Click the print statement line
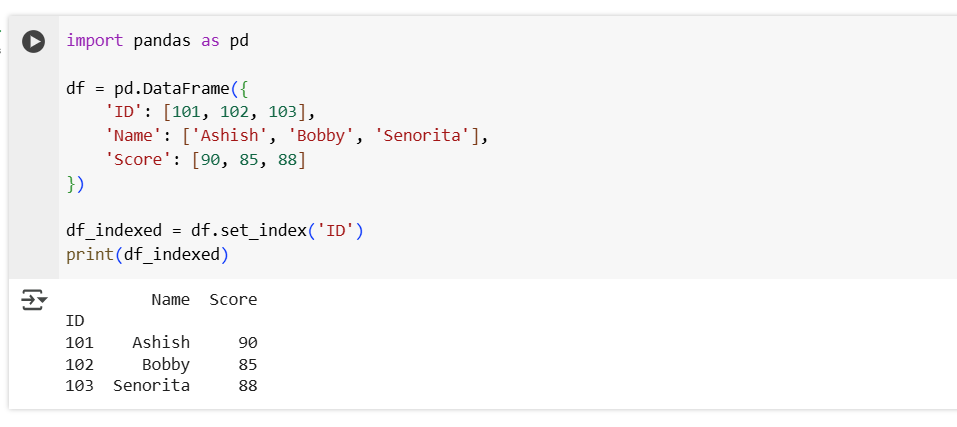Image resolution: width=957 pixels, height=427 pixels. pos(147,255)
